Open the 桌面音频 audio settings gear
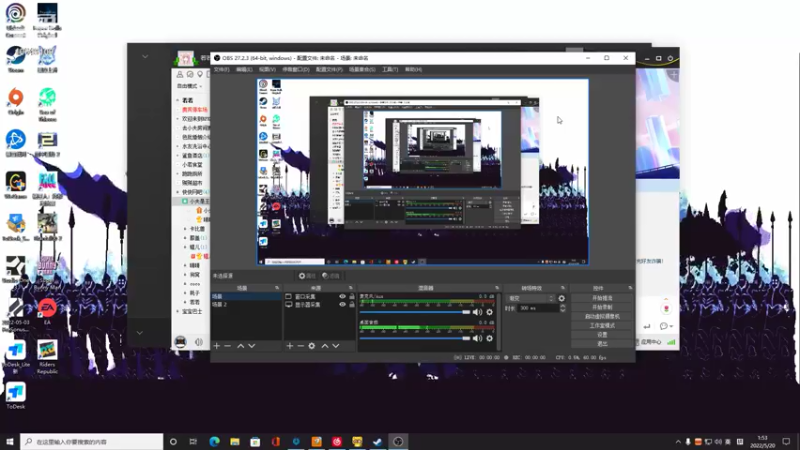800x450 pixels. pos(490,338)
